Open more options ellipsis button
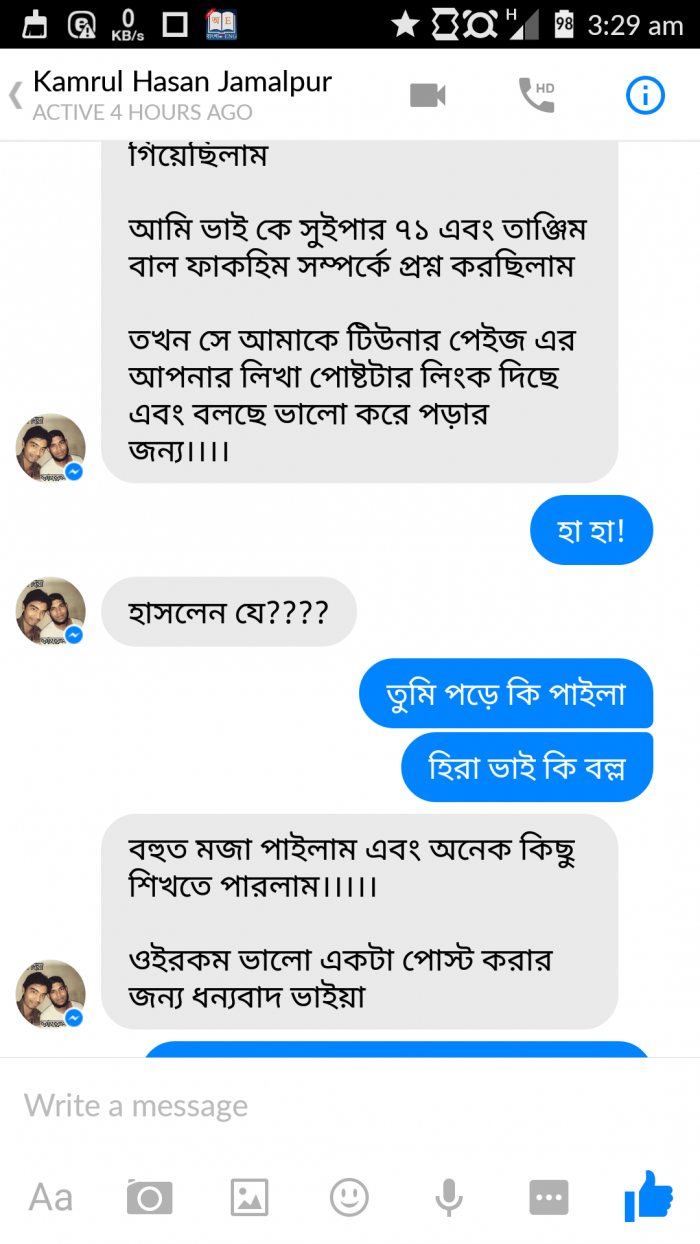The width and height of the screenshot is (700, 1244). coord(549,1197)
